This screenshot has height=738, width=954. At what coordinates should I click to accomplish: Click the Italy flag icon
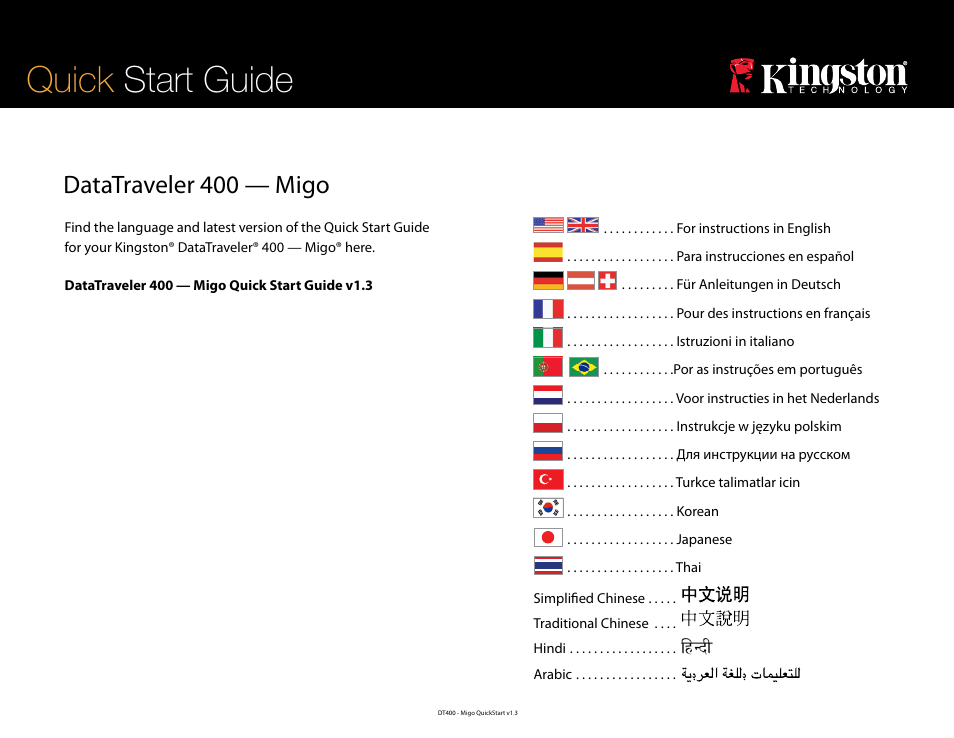click(548, 338)
